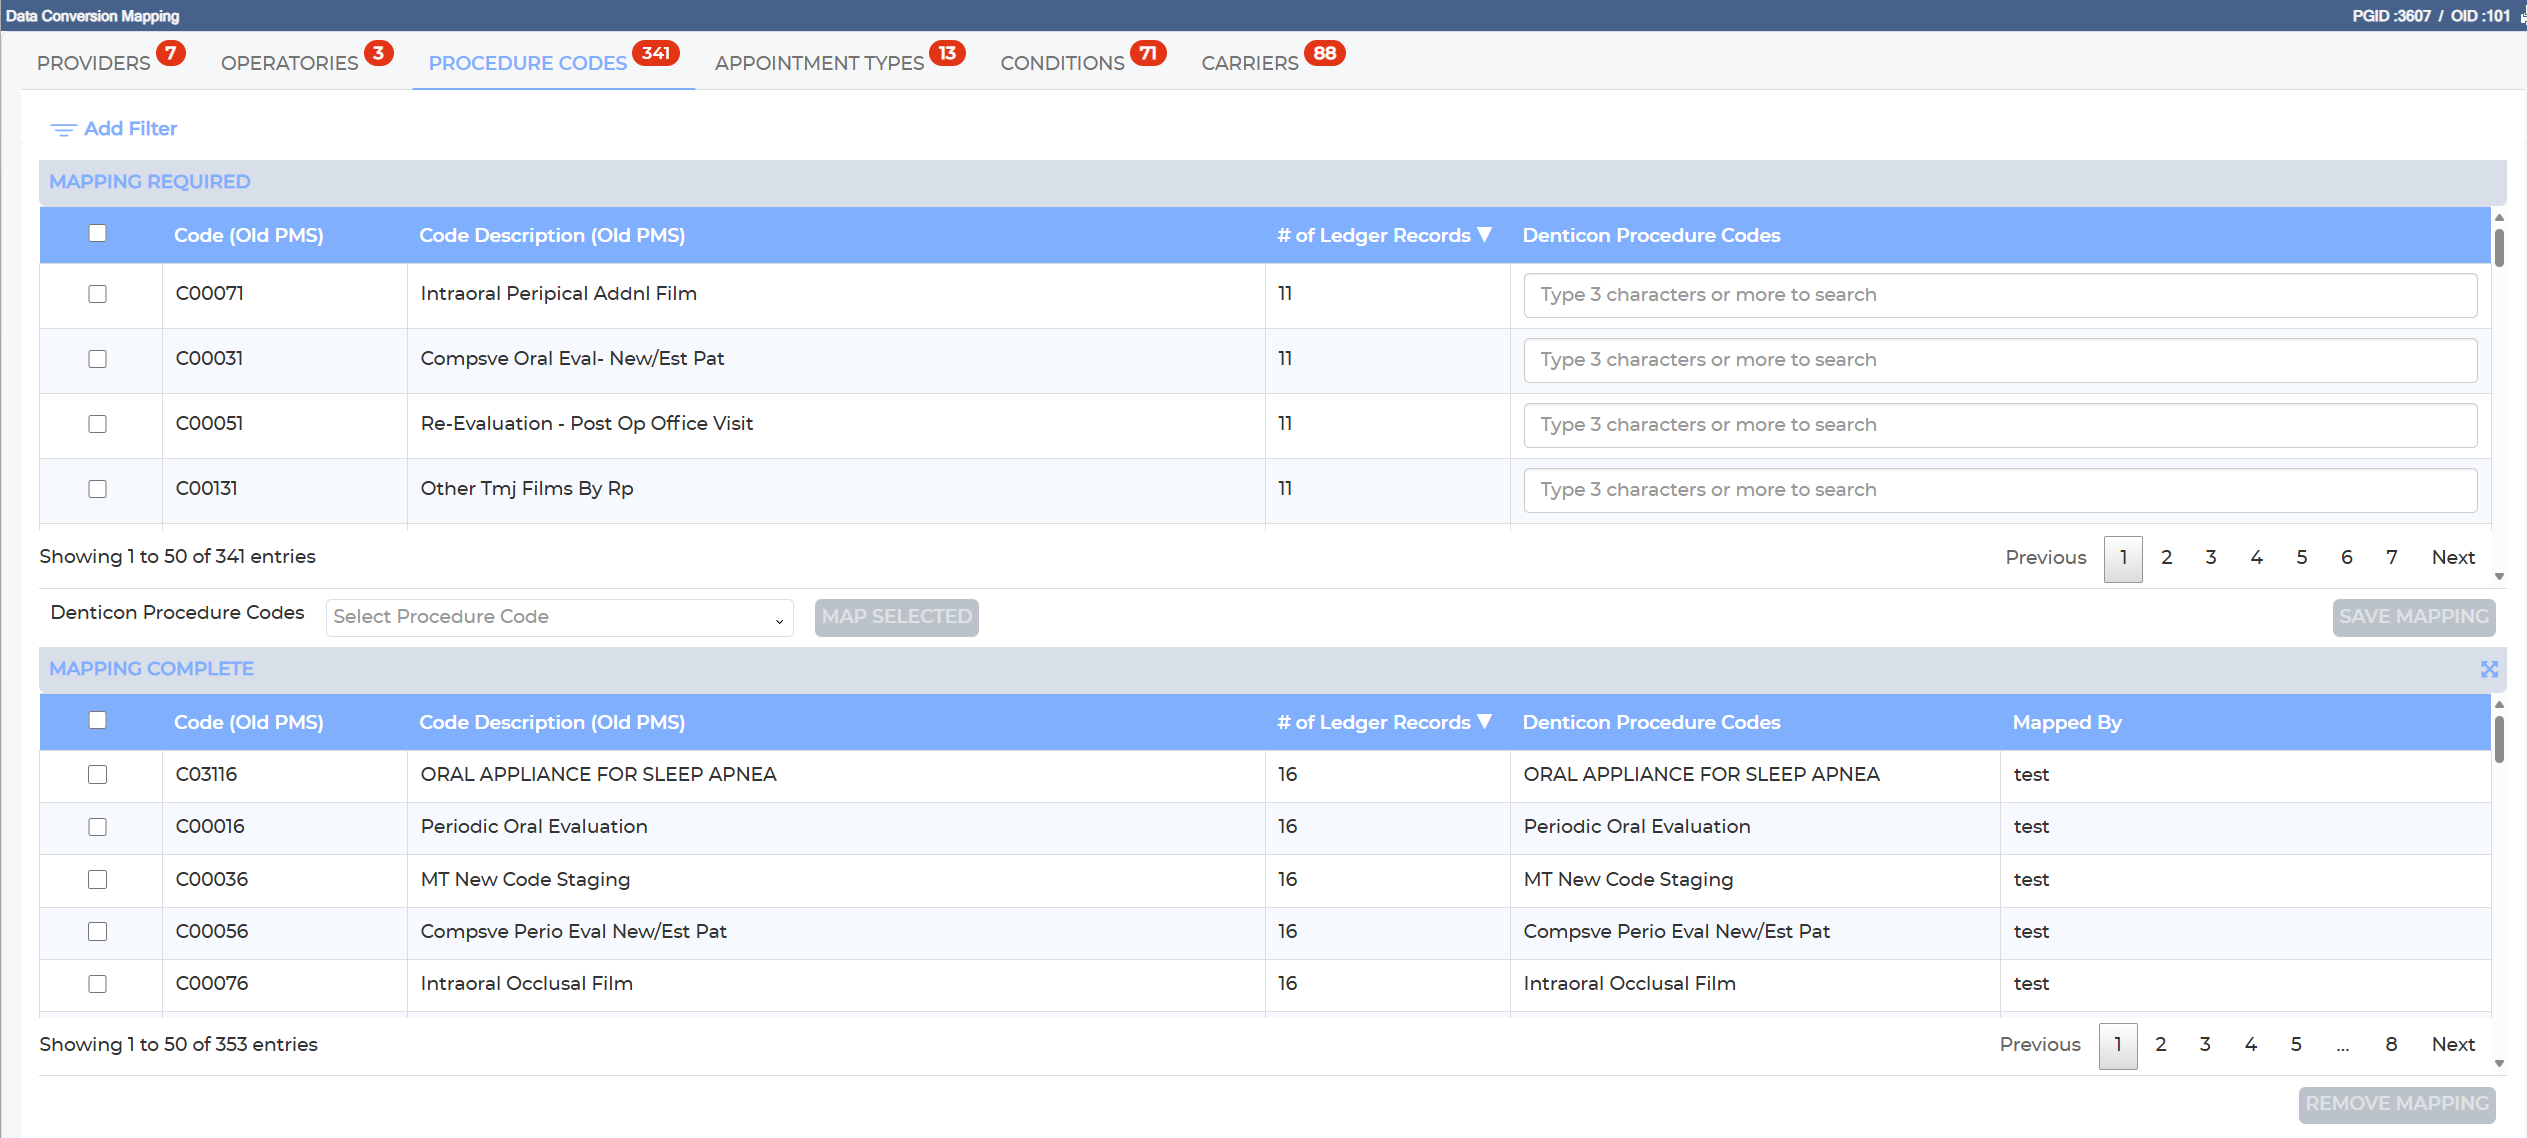2527x1138 pixels.
Task: Switch to the Conditions tab
Action: (1062, 63)
